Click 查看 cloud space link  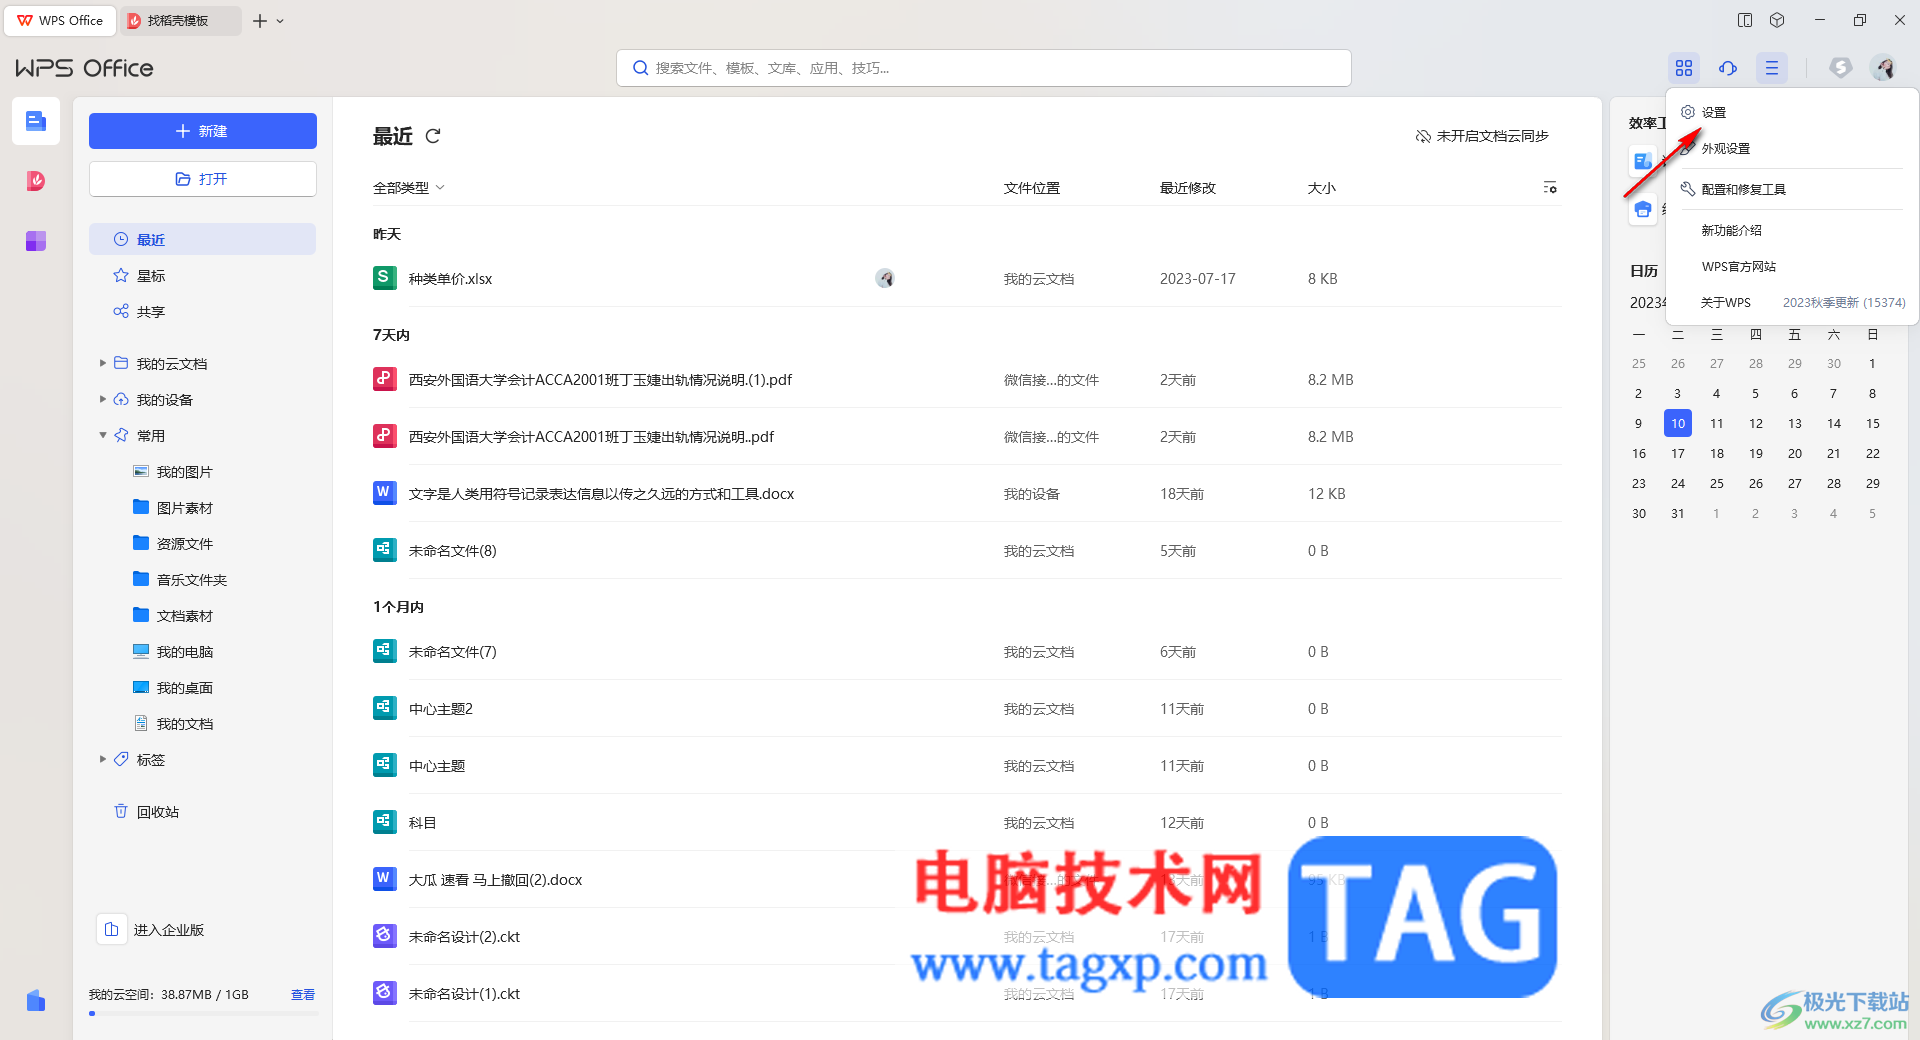pyautogui.click(x=303, y=994)
